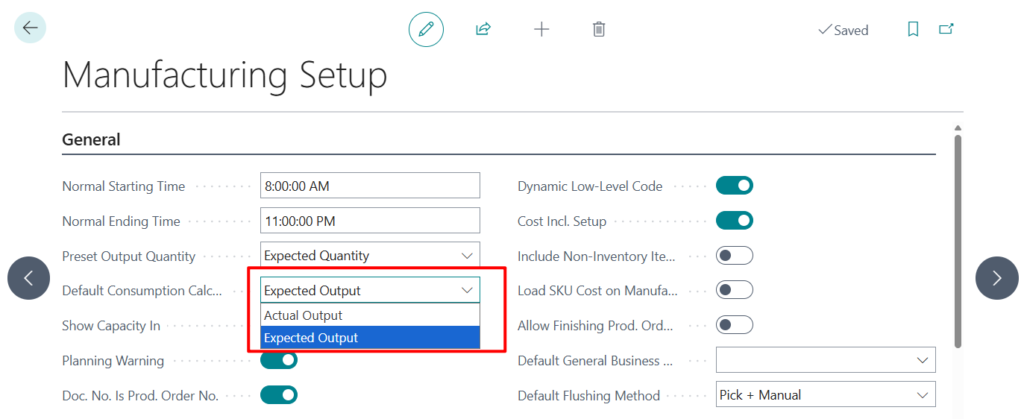The image size is (1024, 419).
Task: Click the share icon
Action: coord(483,29)
